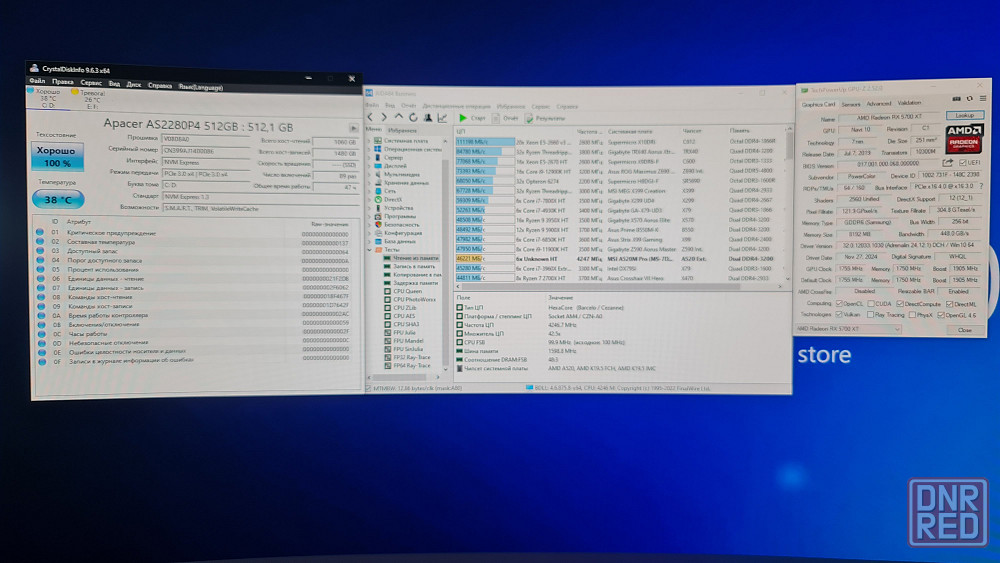Select Чтение из памяти test
This screenshot has height=563, width=1000.
coord(411,258)
